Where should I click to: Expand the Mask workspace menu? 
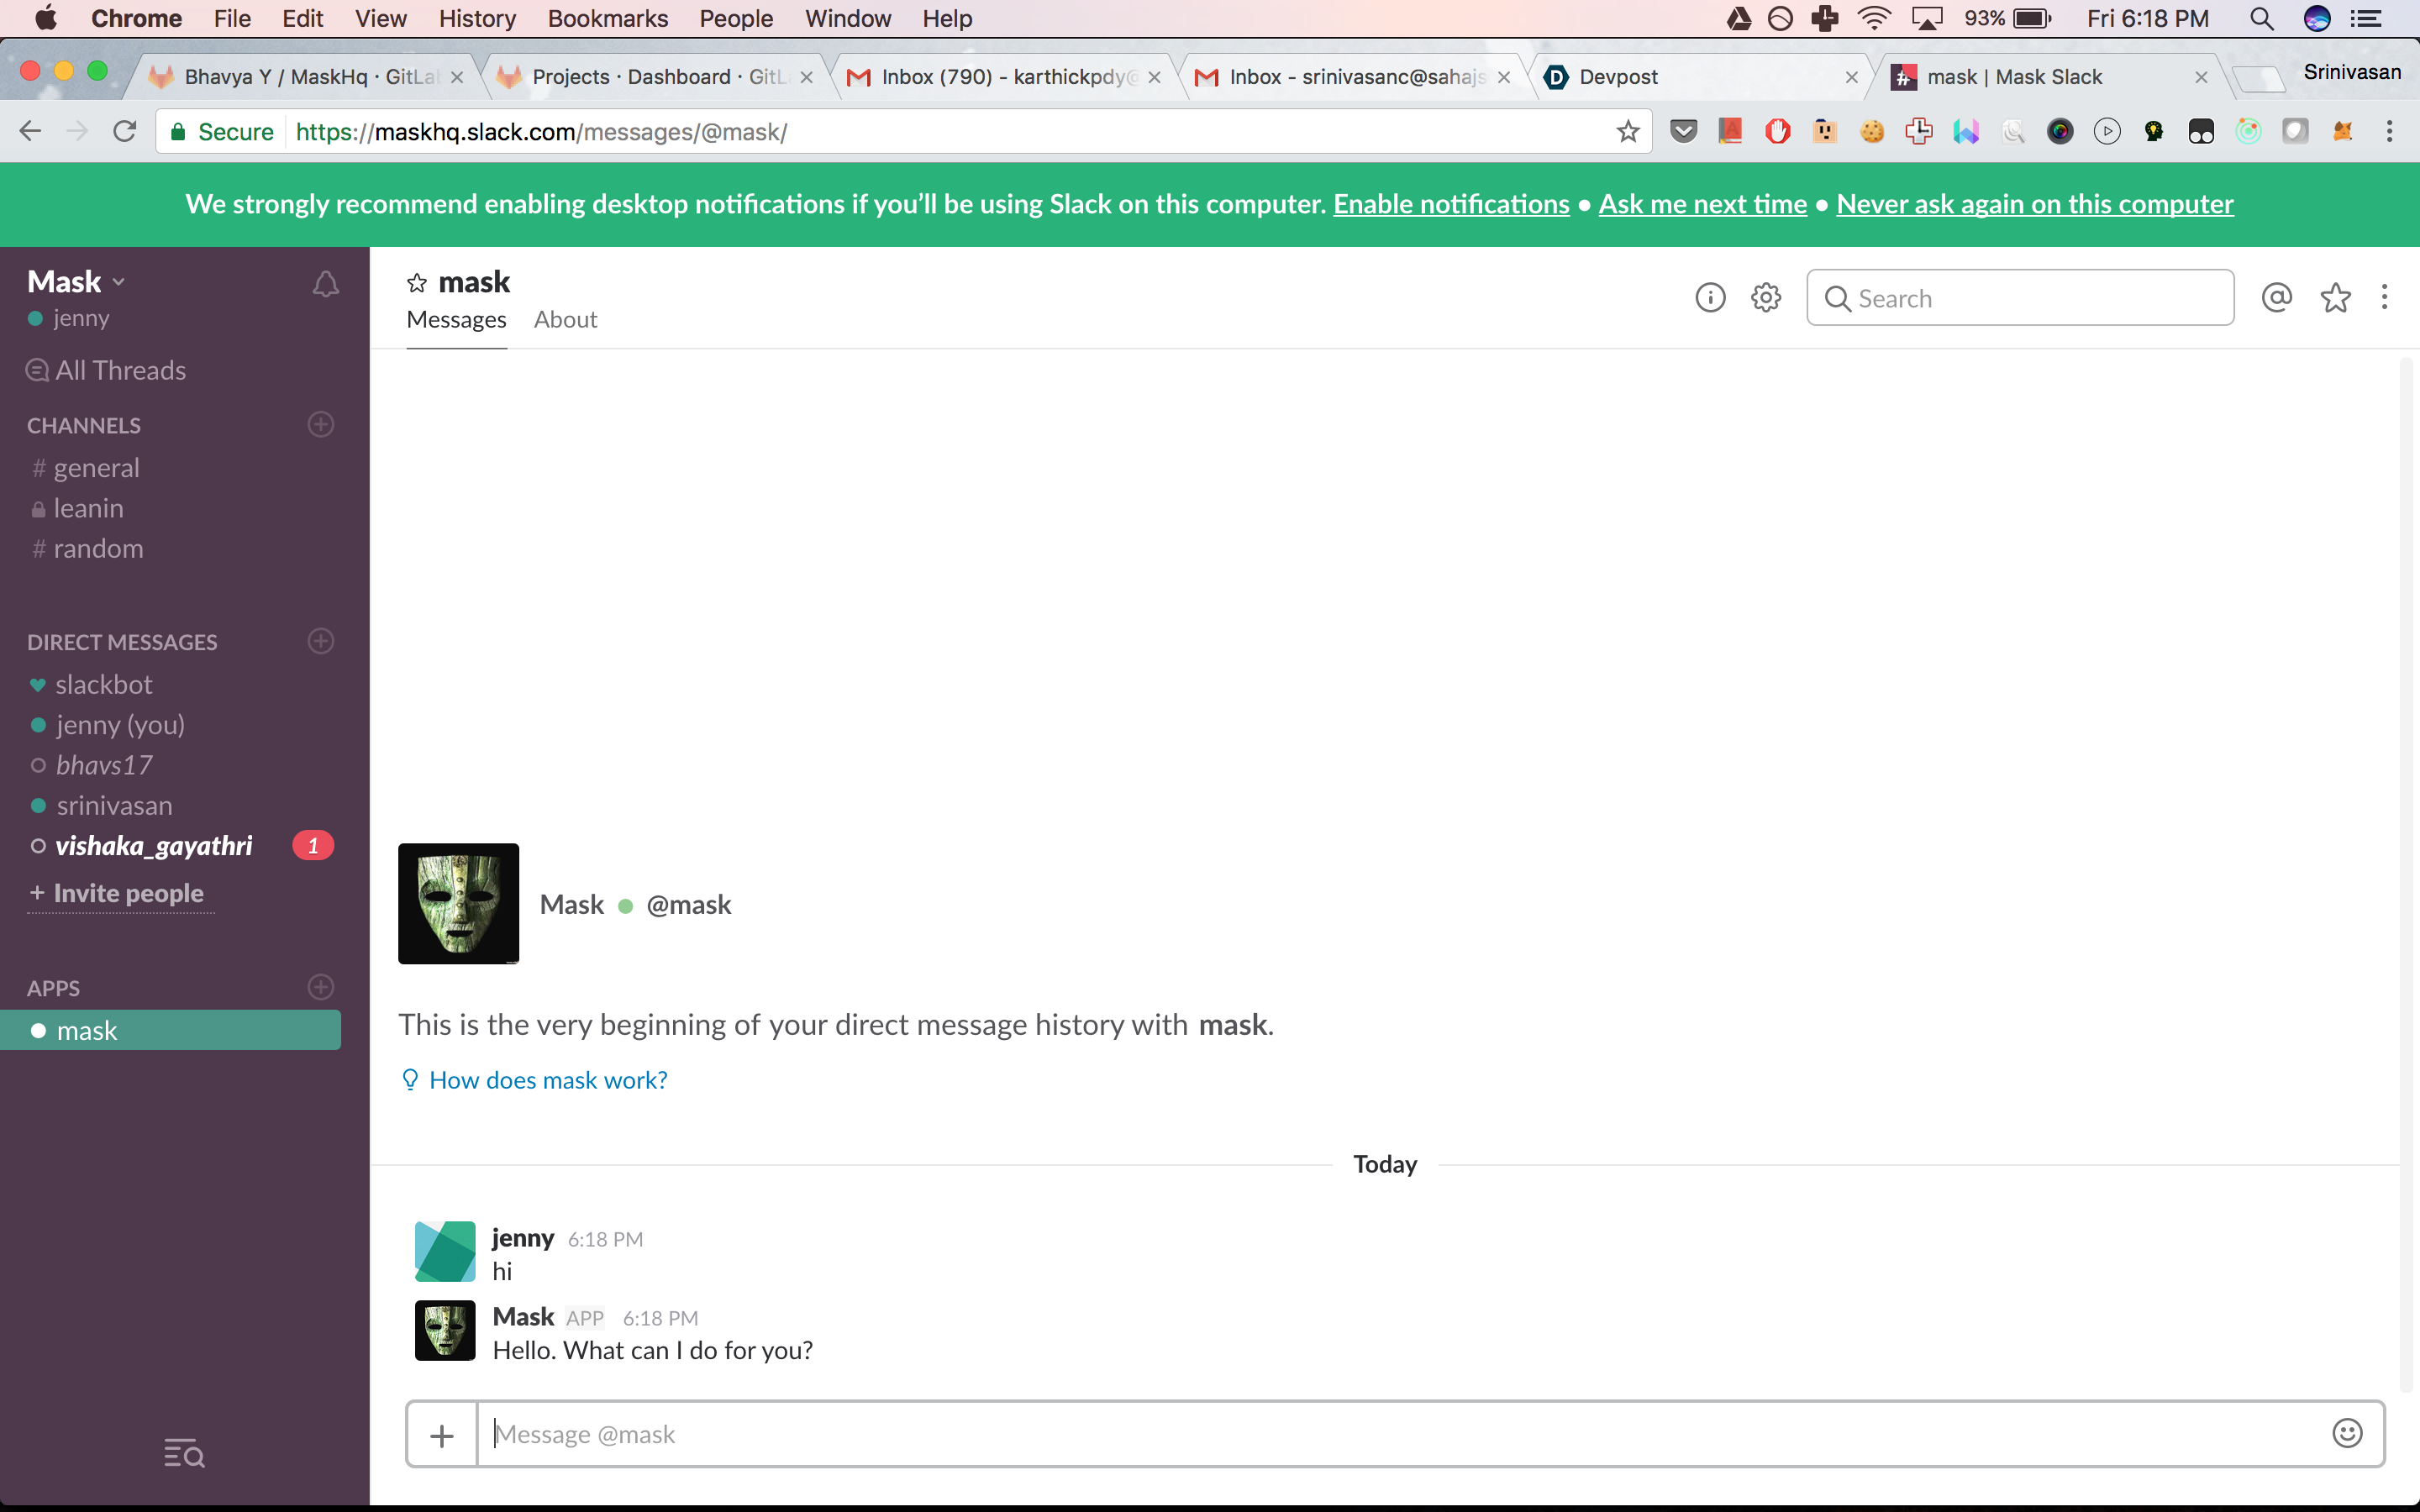[x=76, y=282]
